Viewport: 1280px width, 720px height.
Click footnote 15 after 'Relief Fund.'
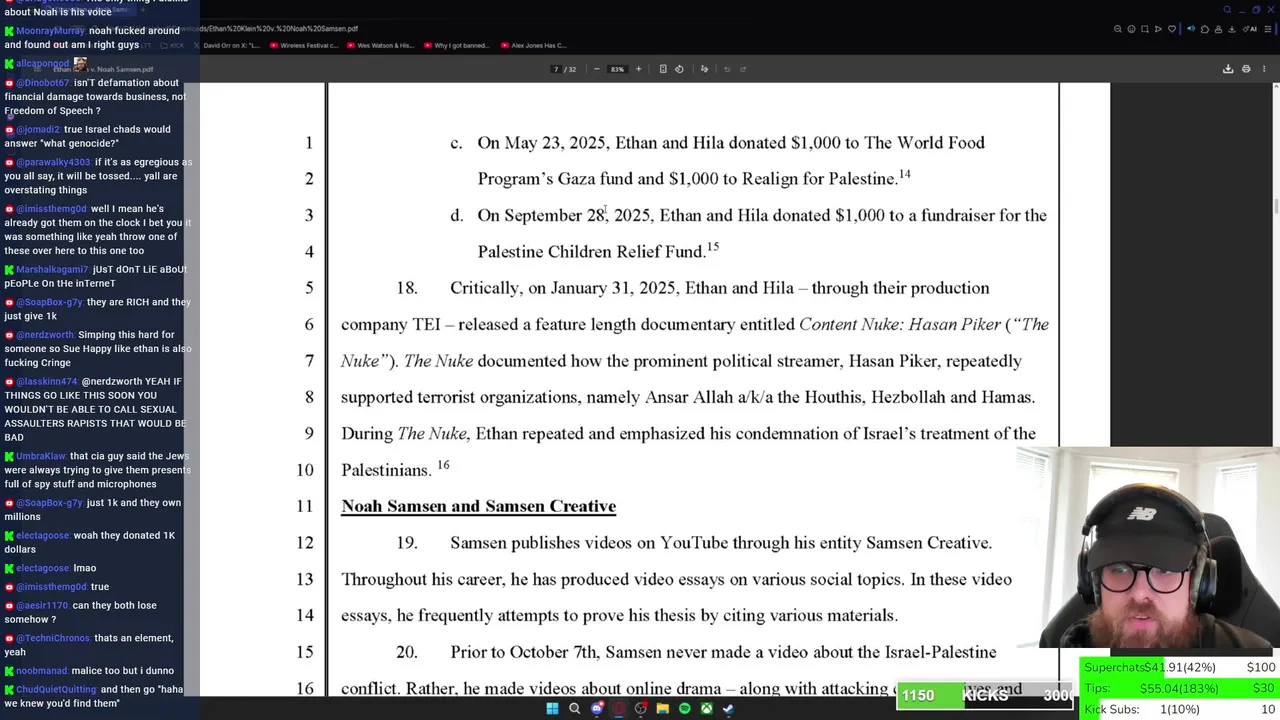tap(713, 247)
